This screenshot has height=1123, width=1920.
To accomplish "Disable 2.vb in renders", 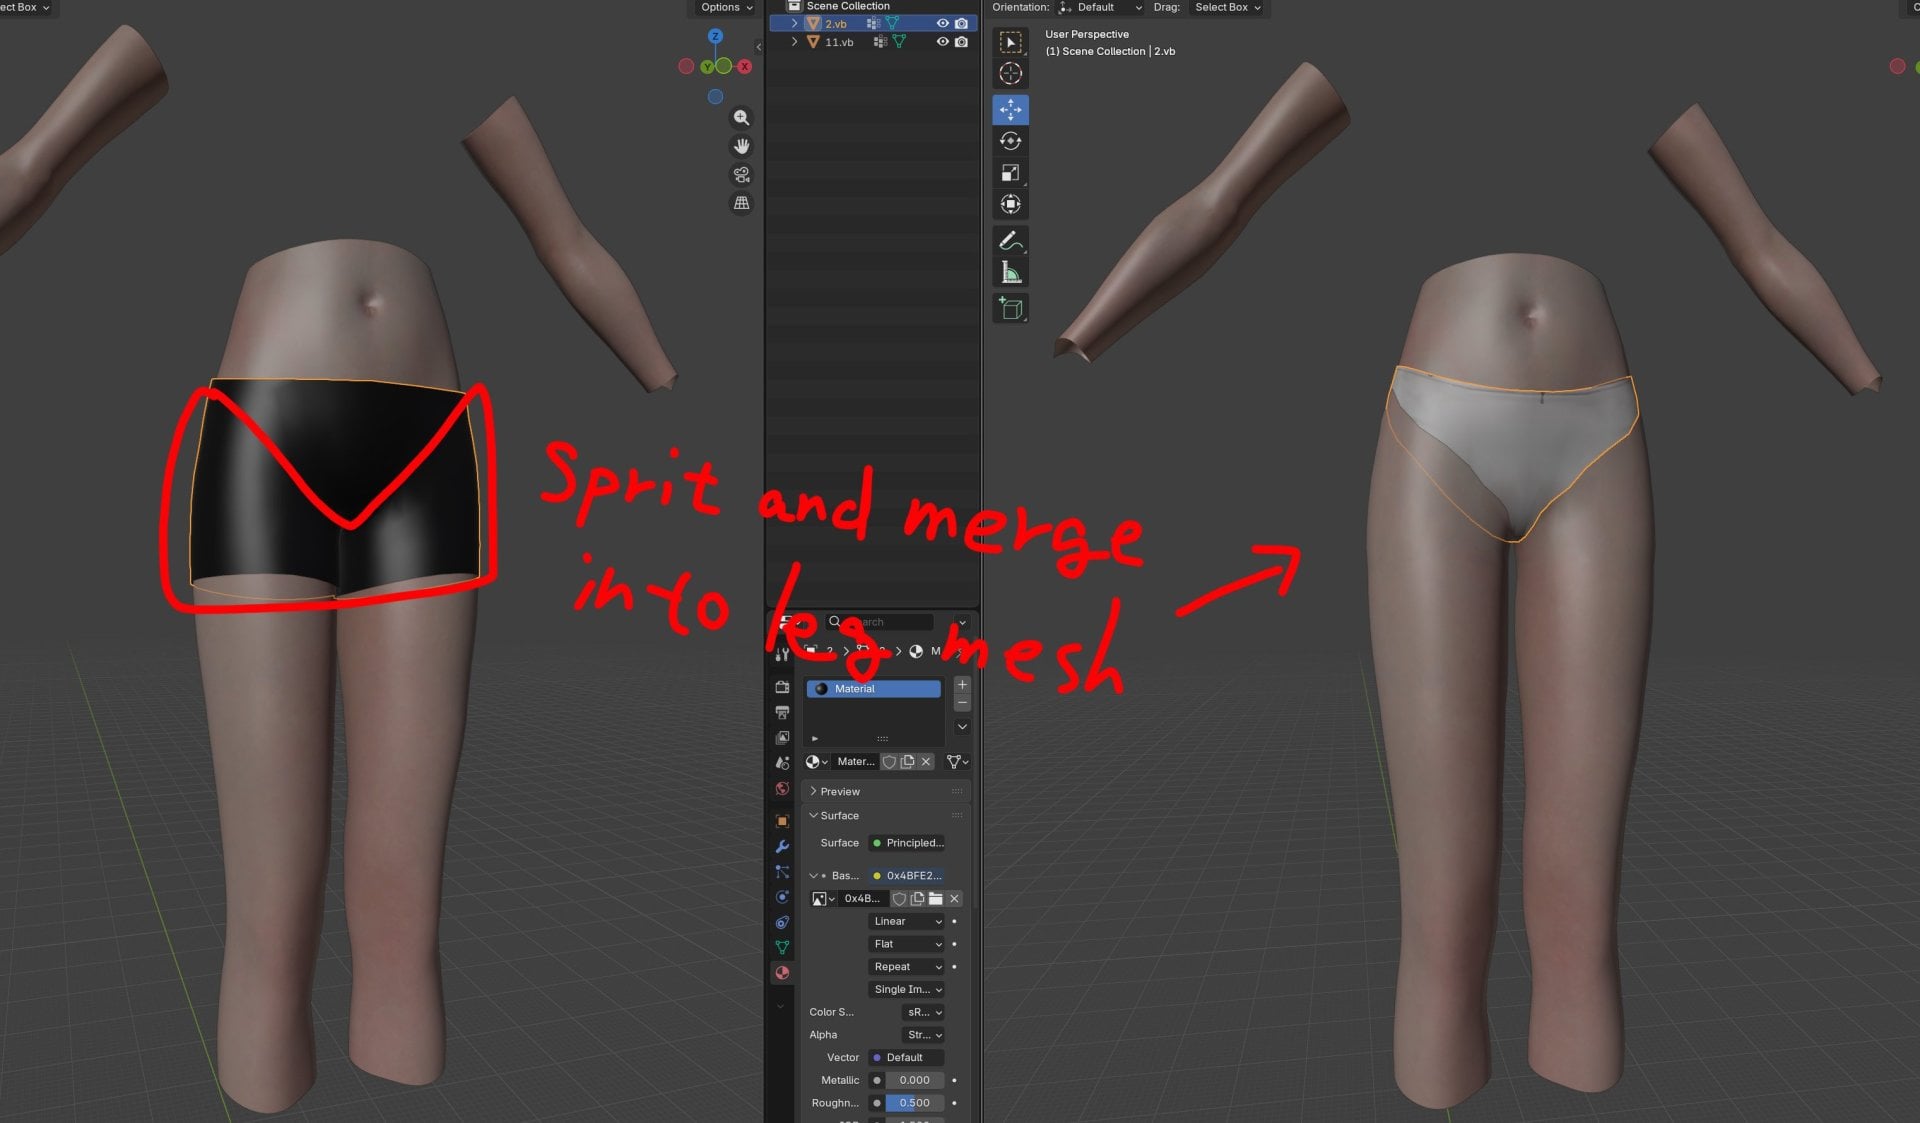I will point(961,23).
